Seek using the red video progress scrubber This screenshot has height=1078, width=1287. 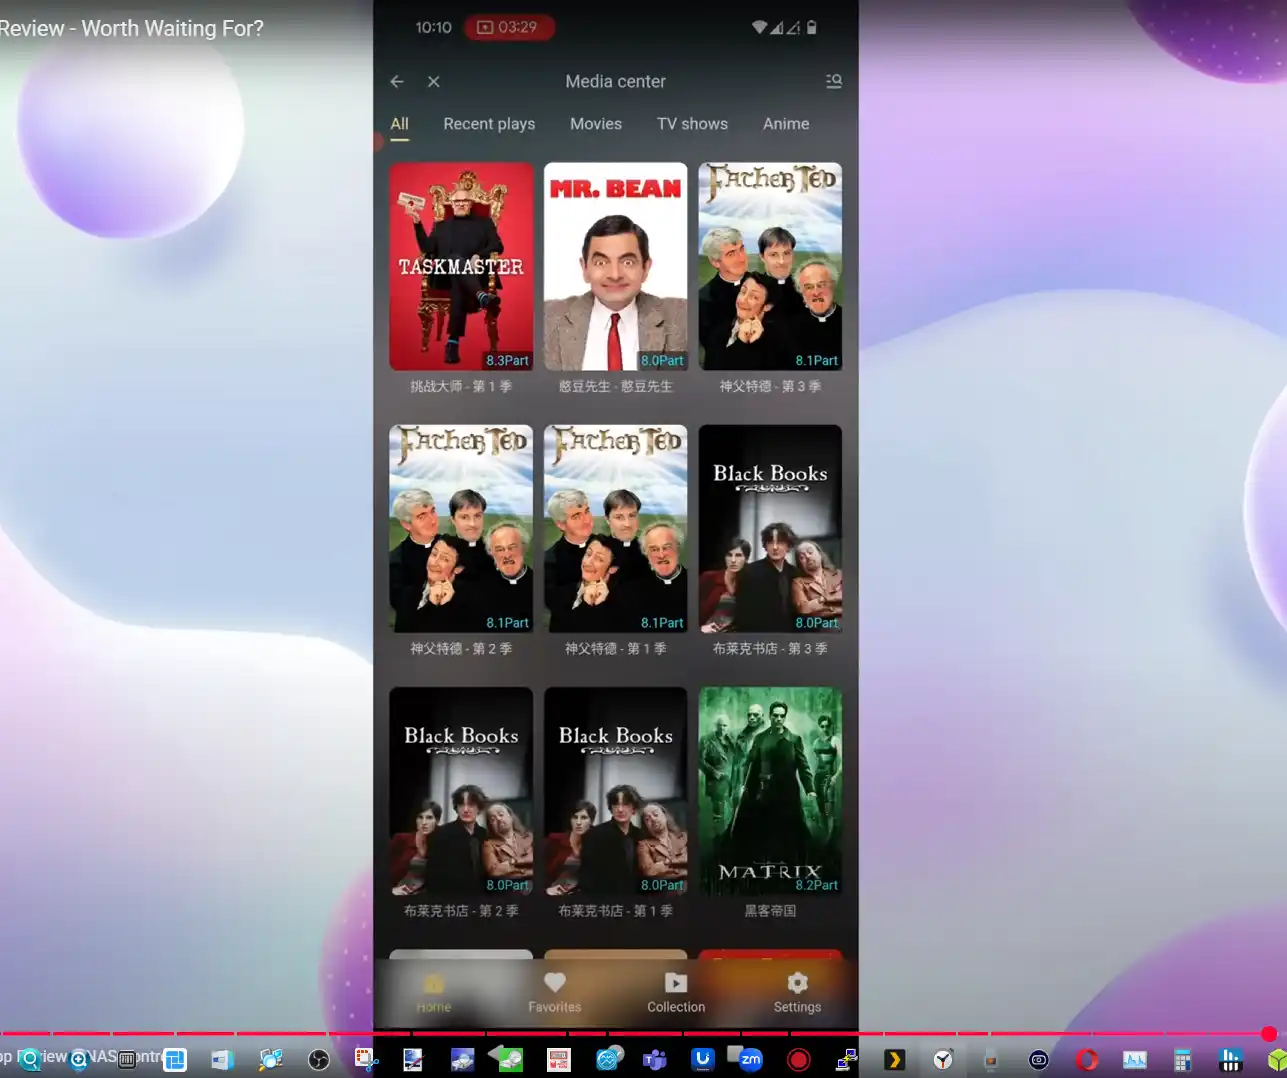[x=1269, y=1034]
